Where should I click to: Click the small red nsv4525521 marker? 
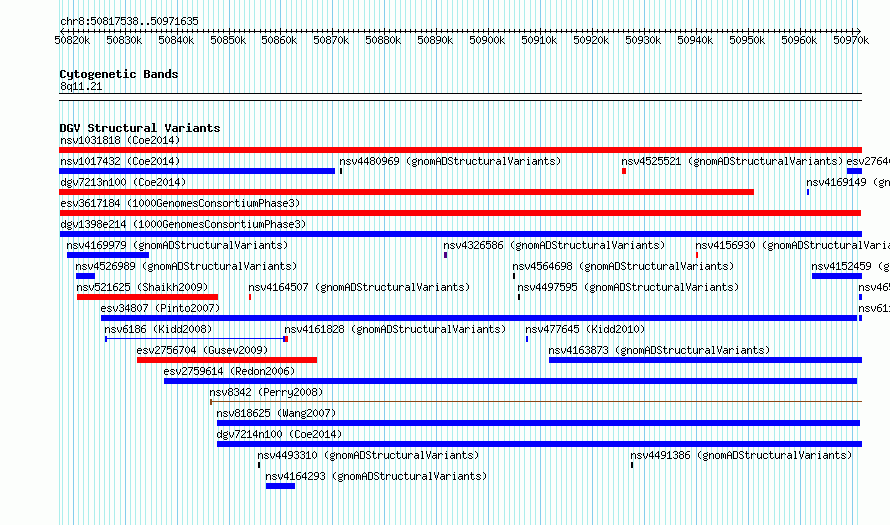[x=624, y=171]
